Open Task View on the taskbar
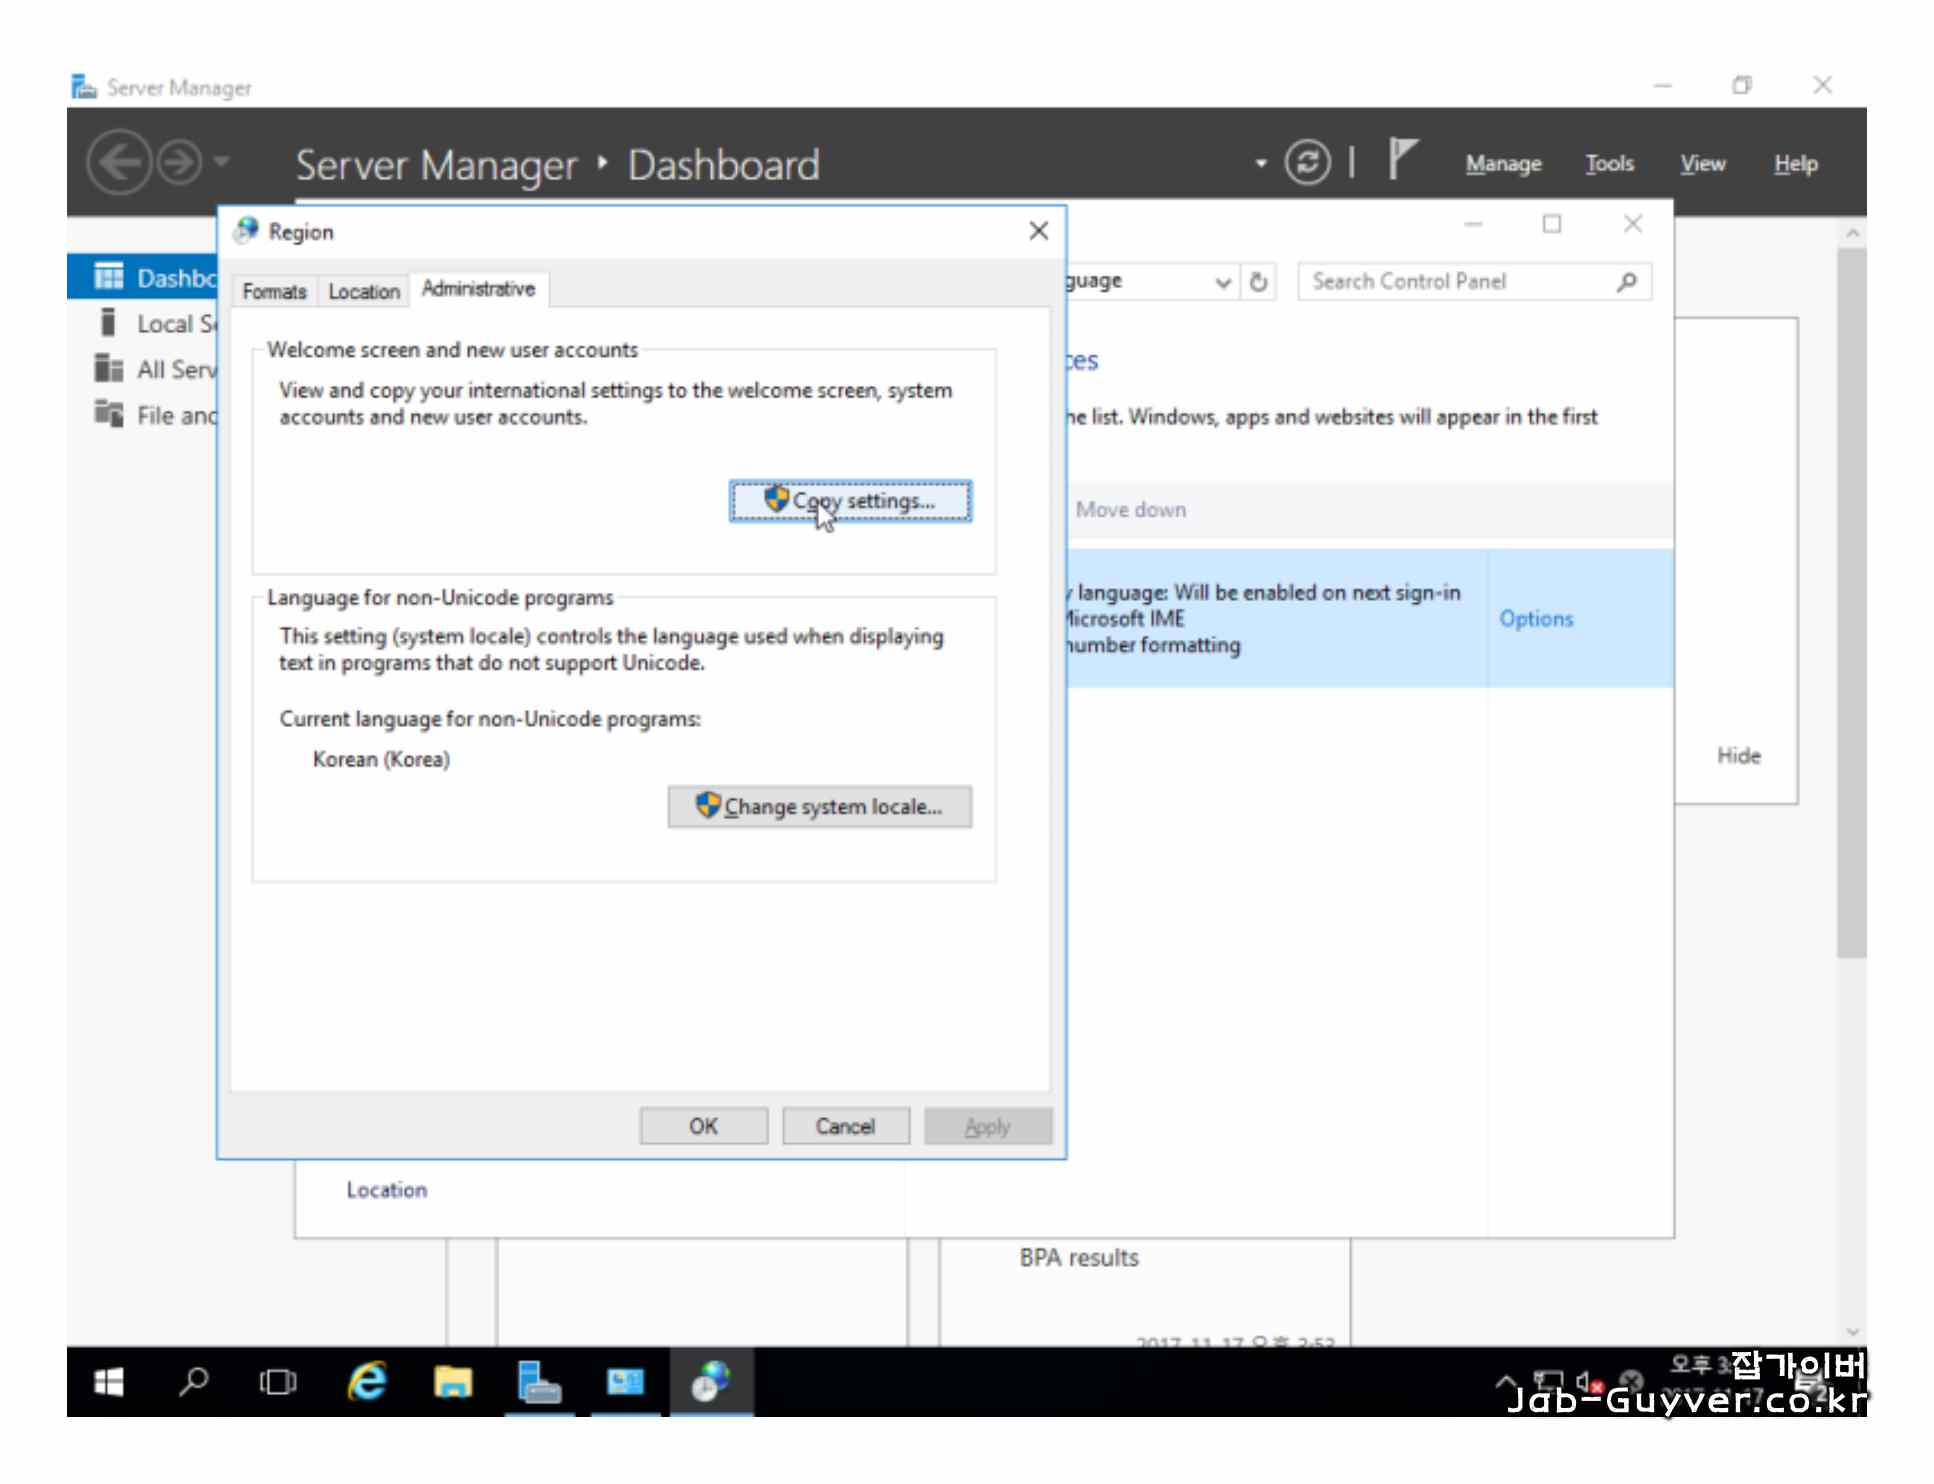This screenshot has width=1934, height=1484. (278, 1382)
